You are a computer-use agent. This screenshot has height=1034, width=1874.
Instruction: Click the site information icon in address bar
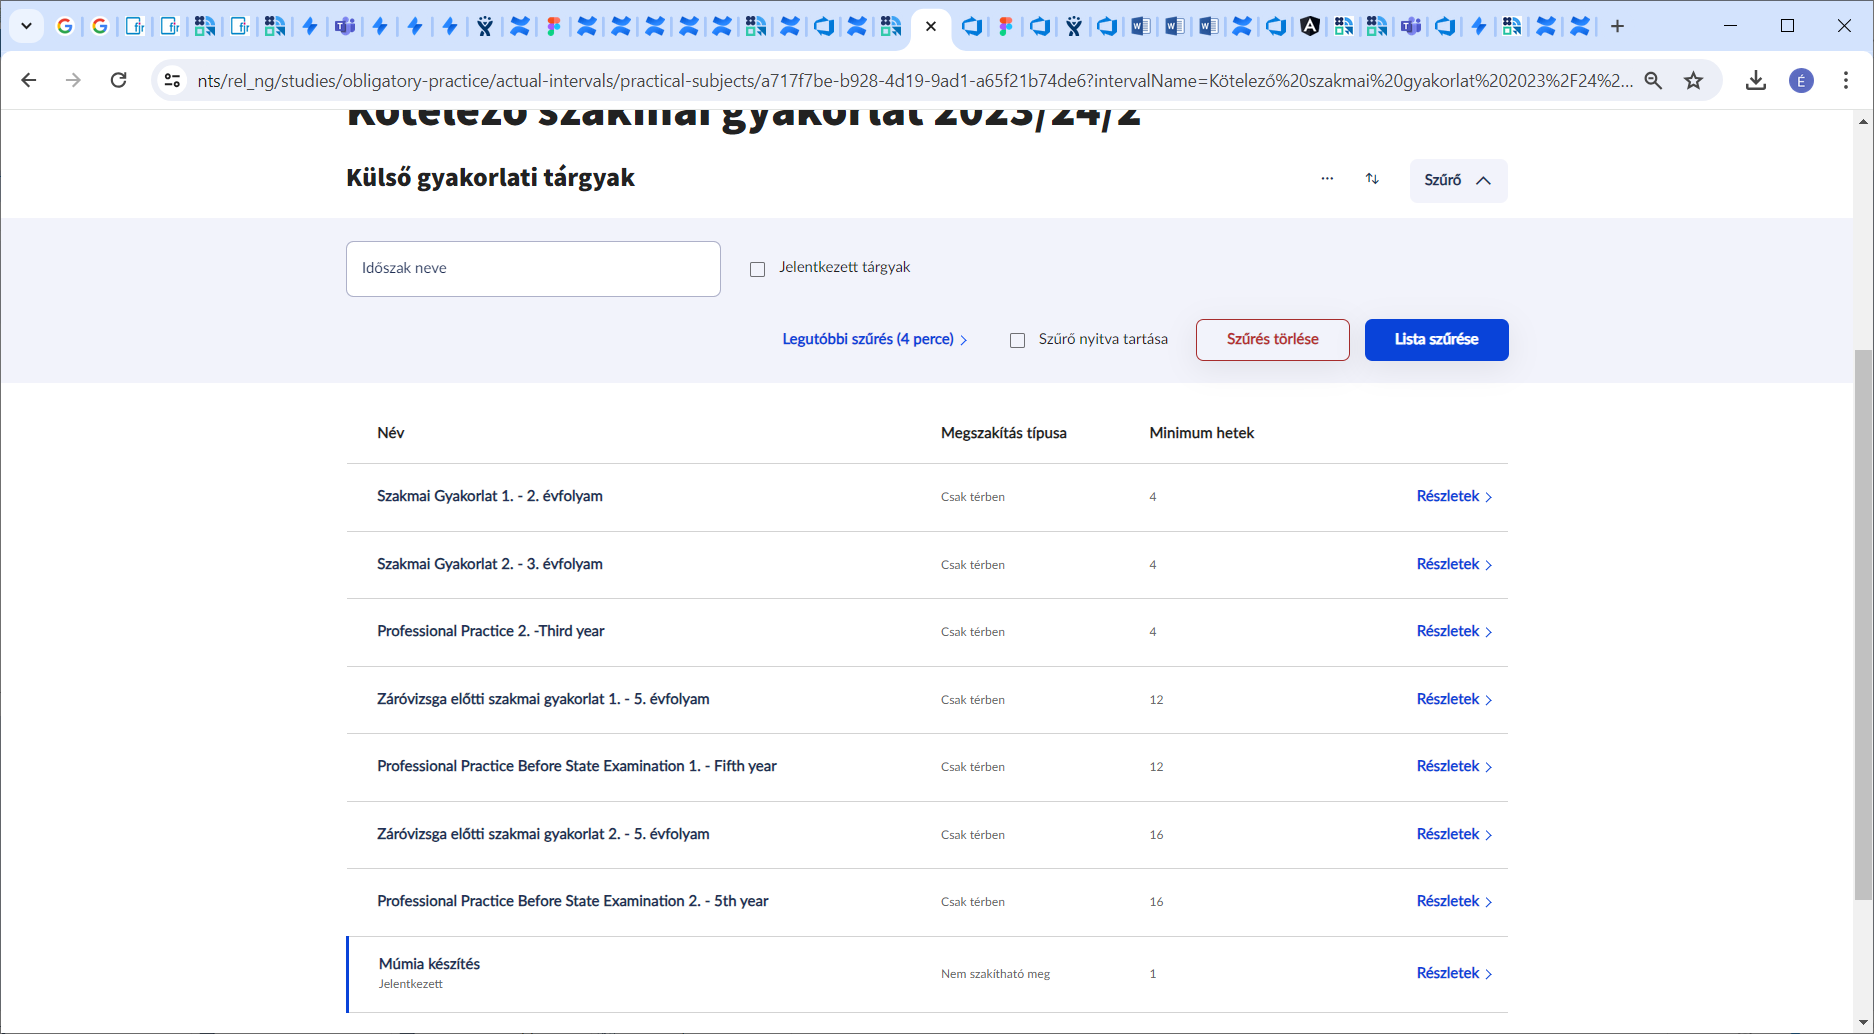click(172, 80)
